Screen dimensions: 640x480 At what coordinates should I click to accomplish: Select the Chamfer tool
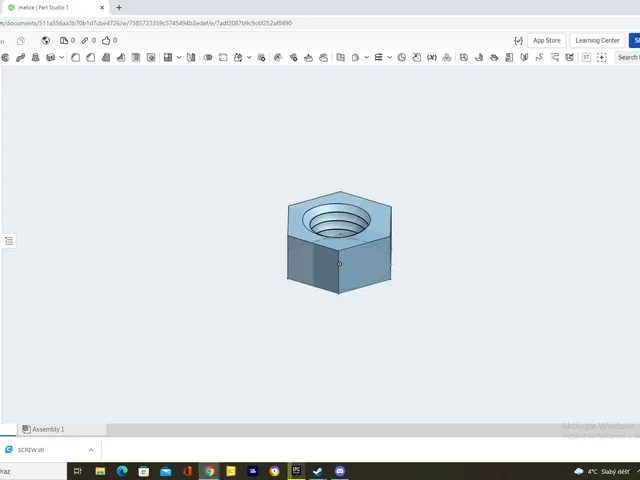click(91, 58)
